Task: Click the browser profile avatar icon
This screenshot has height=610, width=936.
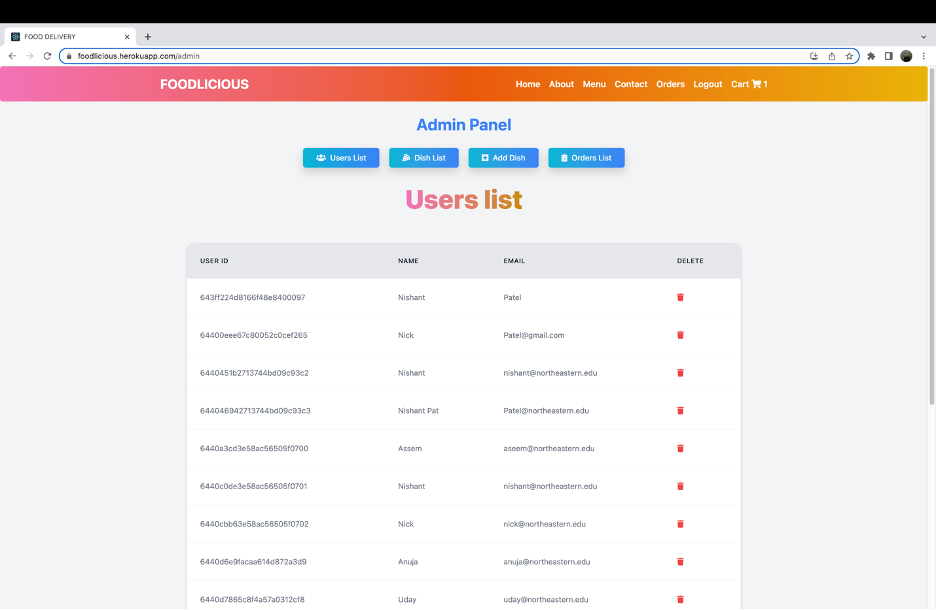Action: point(906,56)
